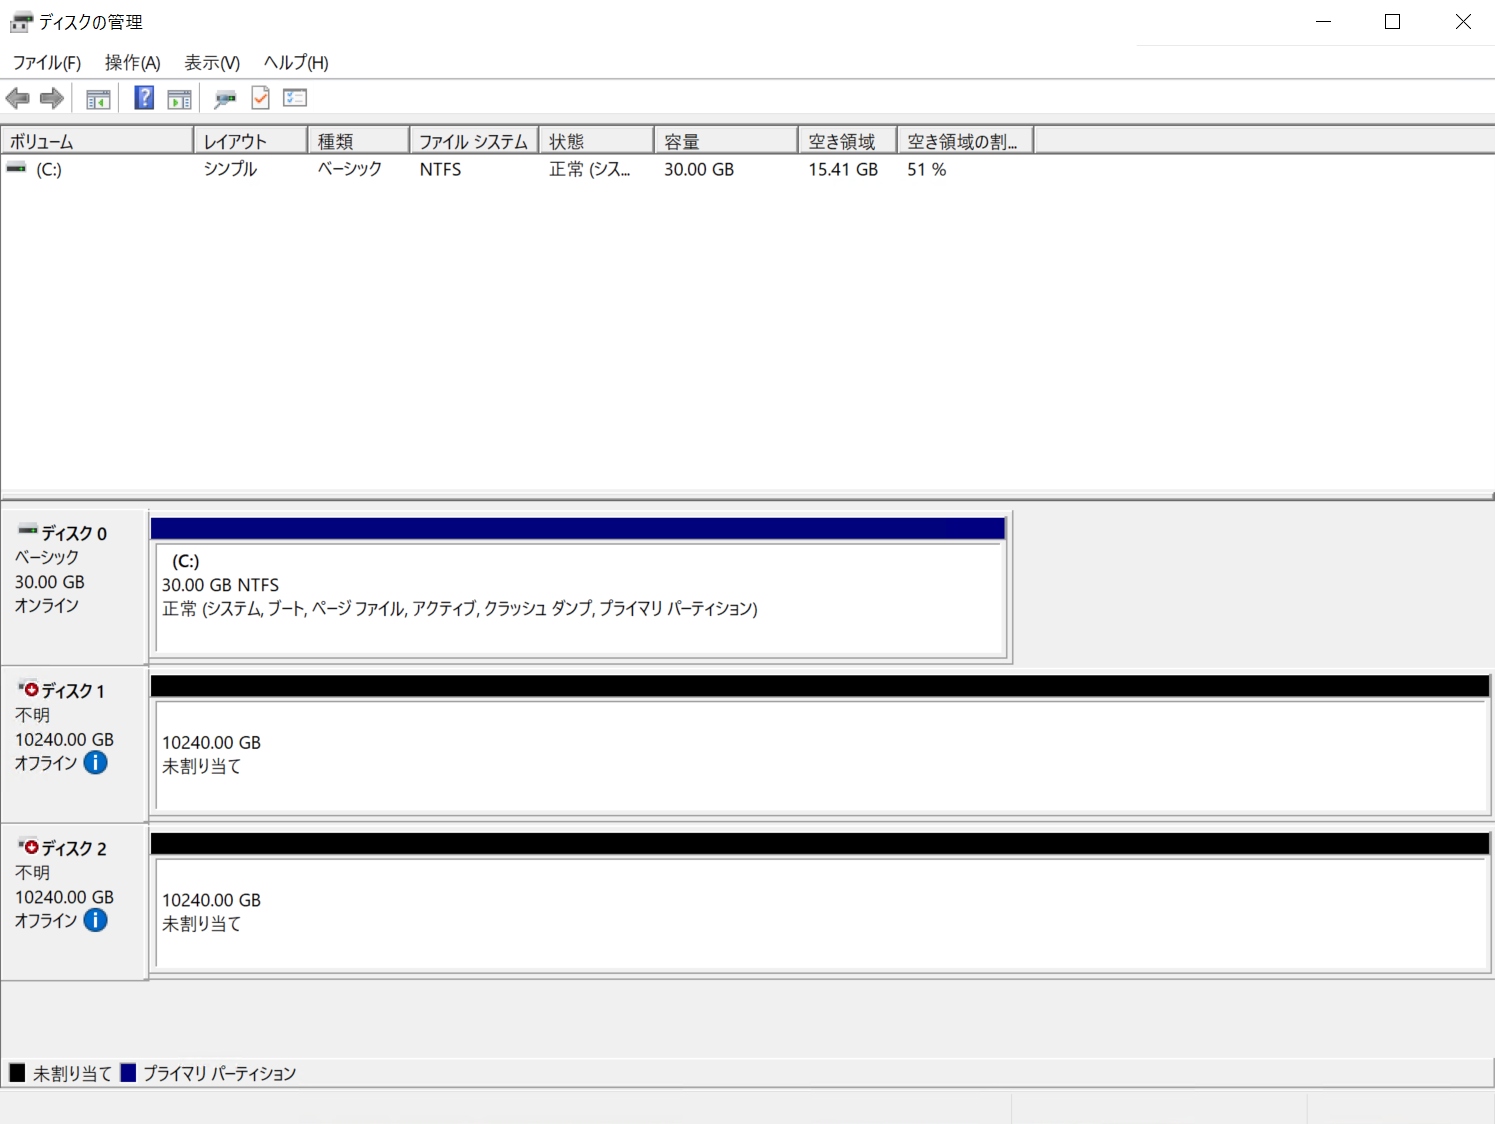Viewport: 1495px width, 1124px height.
Task: Click the info icon next to ディスク 2 offline status
Action: [96, 920]
